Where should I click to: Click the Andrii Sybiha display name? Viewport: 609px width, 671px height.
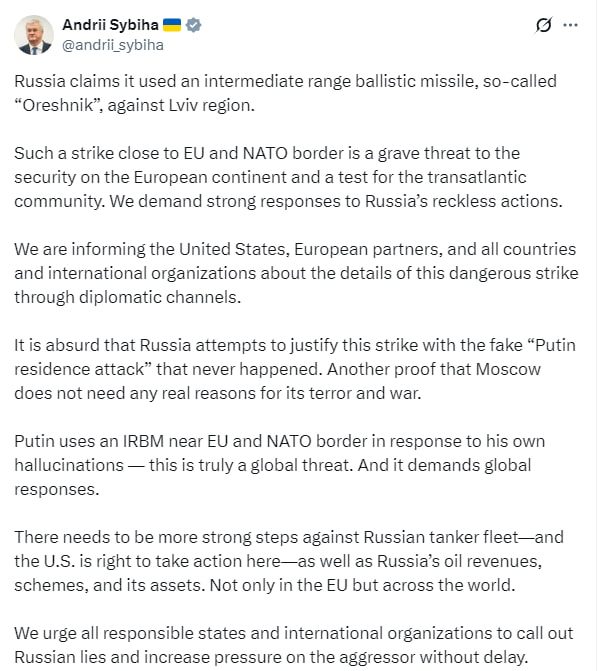pyautogui.click(x=108, y=24)
